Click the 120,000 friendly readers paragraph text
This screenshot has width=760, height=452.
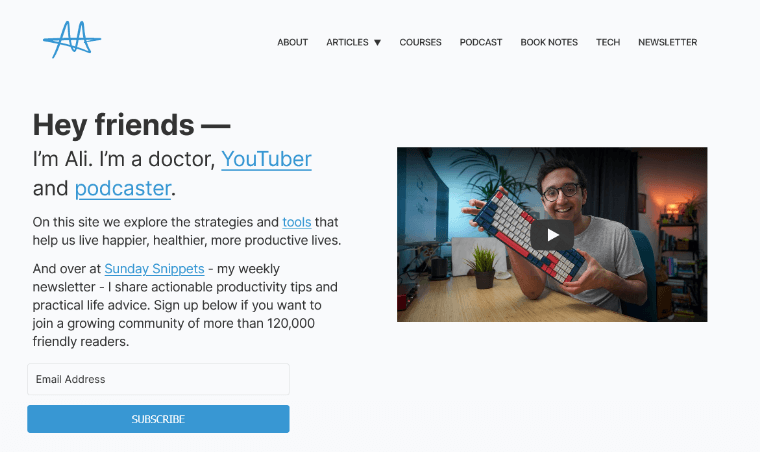(186, 305)
